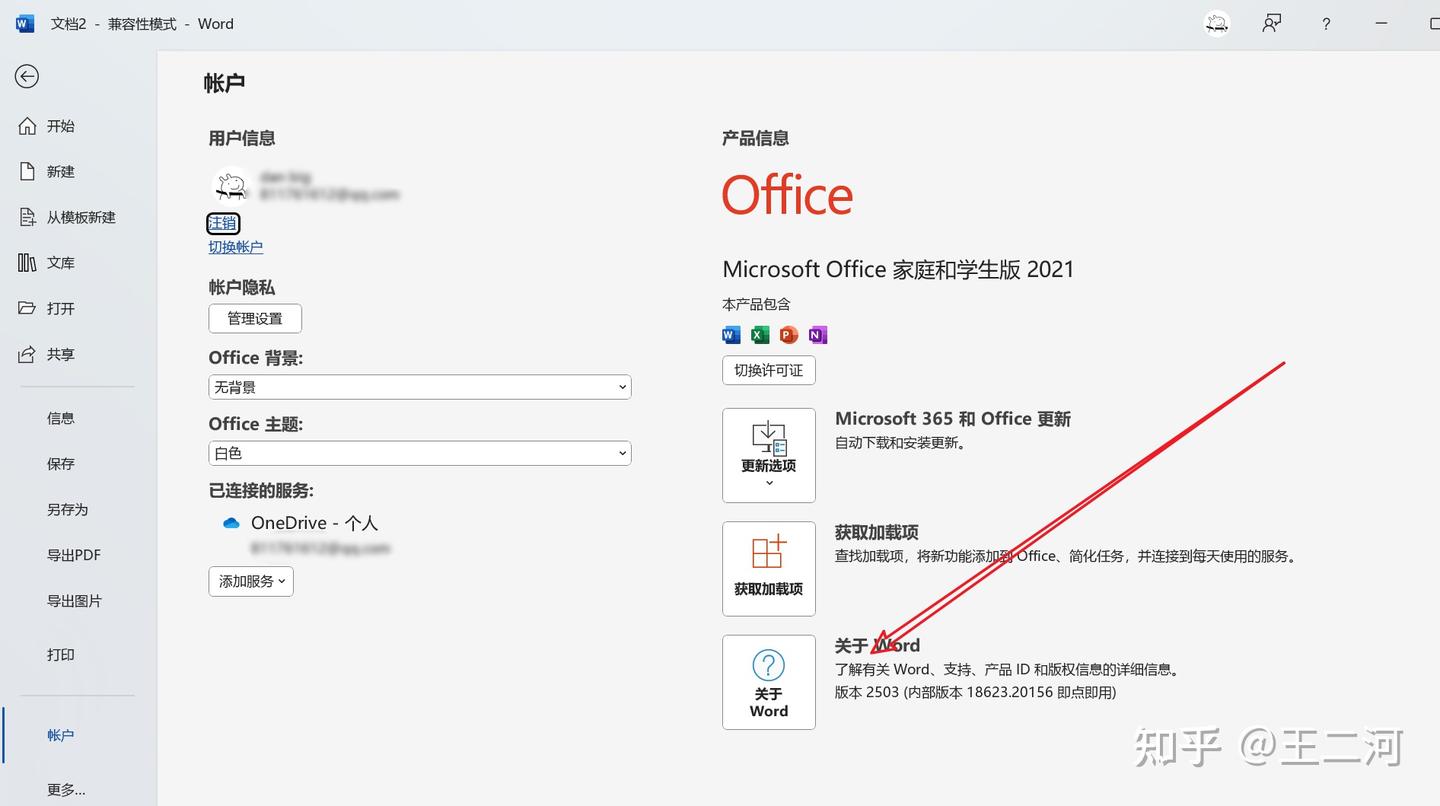Image resolution: width=1440 pixels, height=806 pixels.
Task: Click 保存 in the sidebar
Action: click(x=60, y=464)
